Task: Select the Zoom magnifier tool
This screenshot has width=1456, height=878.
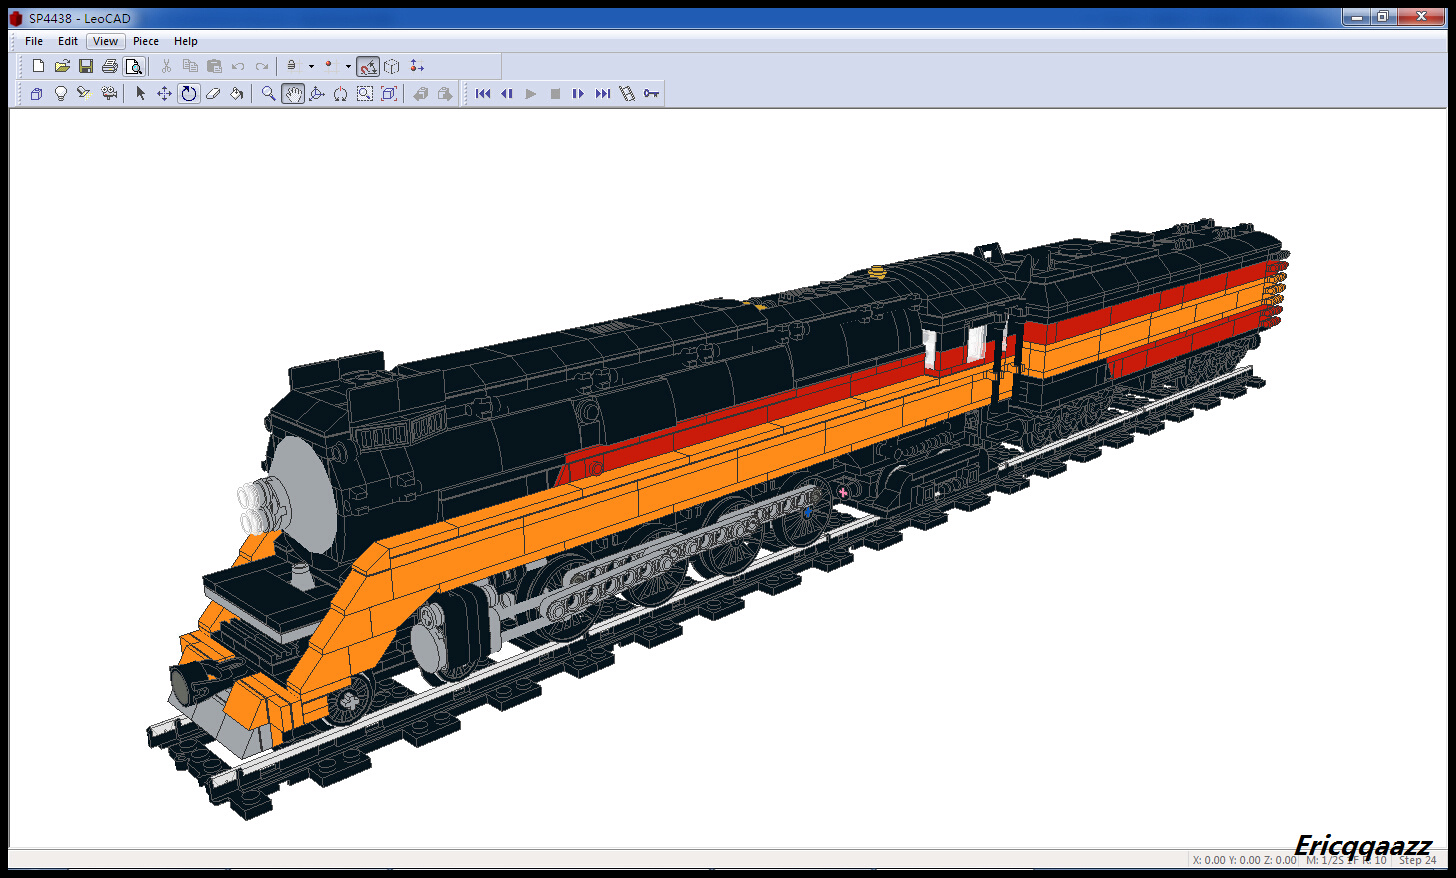Action: click(268, 94)
